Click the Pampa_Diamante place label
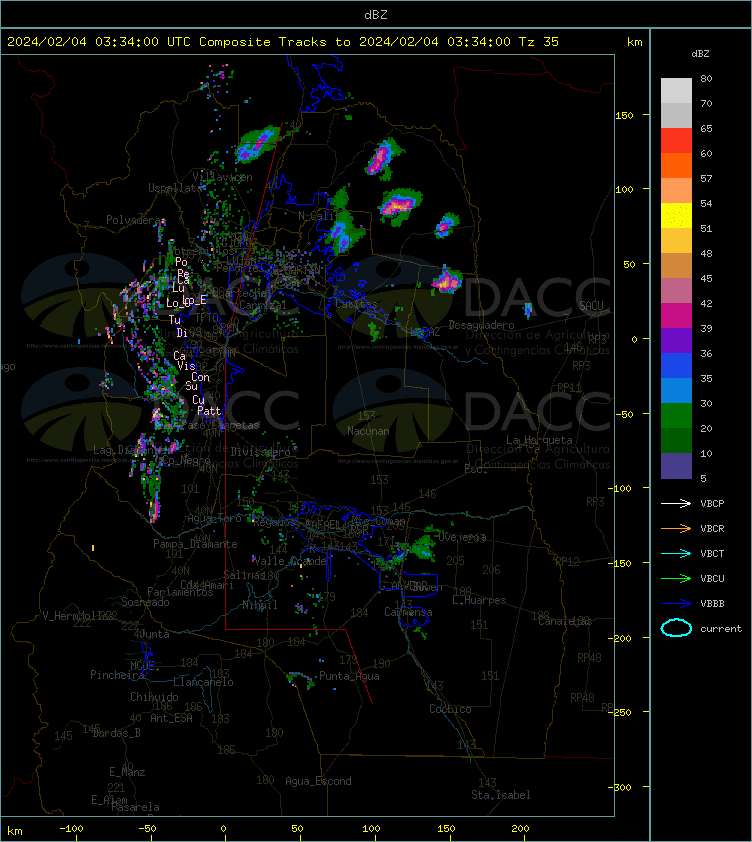Image resolution: width=752 pixels, height=842 pixels. (195, 544)
